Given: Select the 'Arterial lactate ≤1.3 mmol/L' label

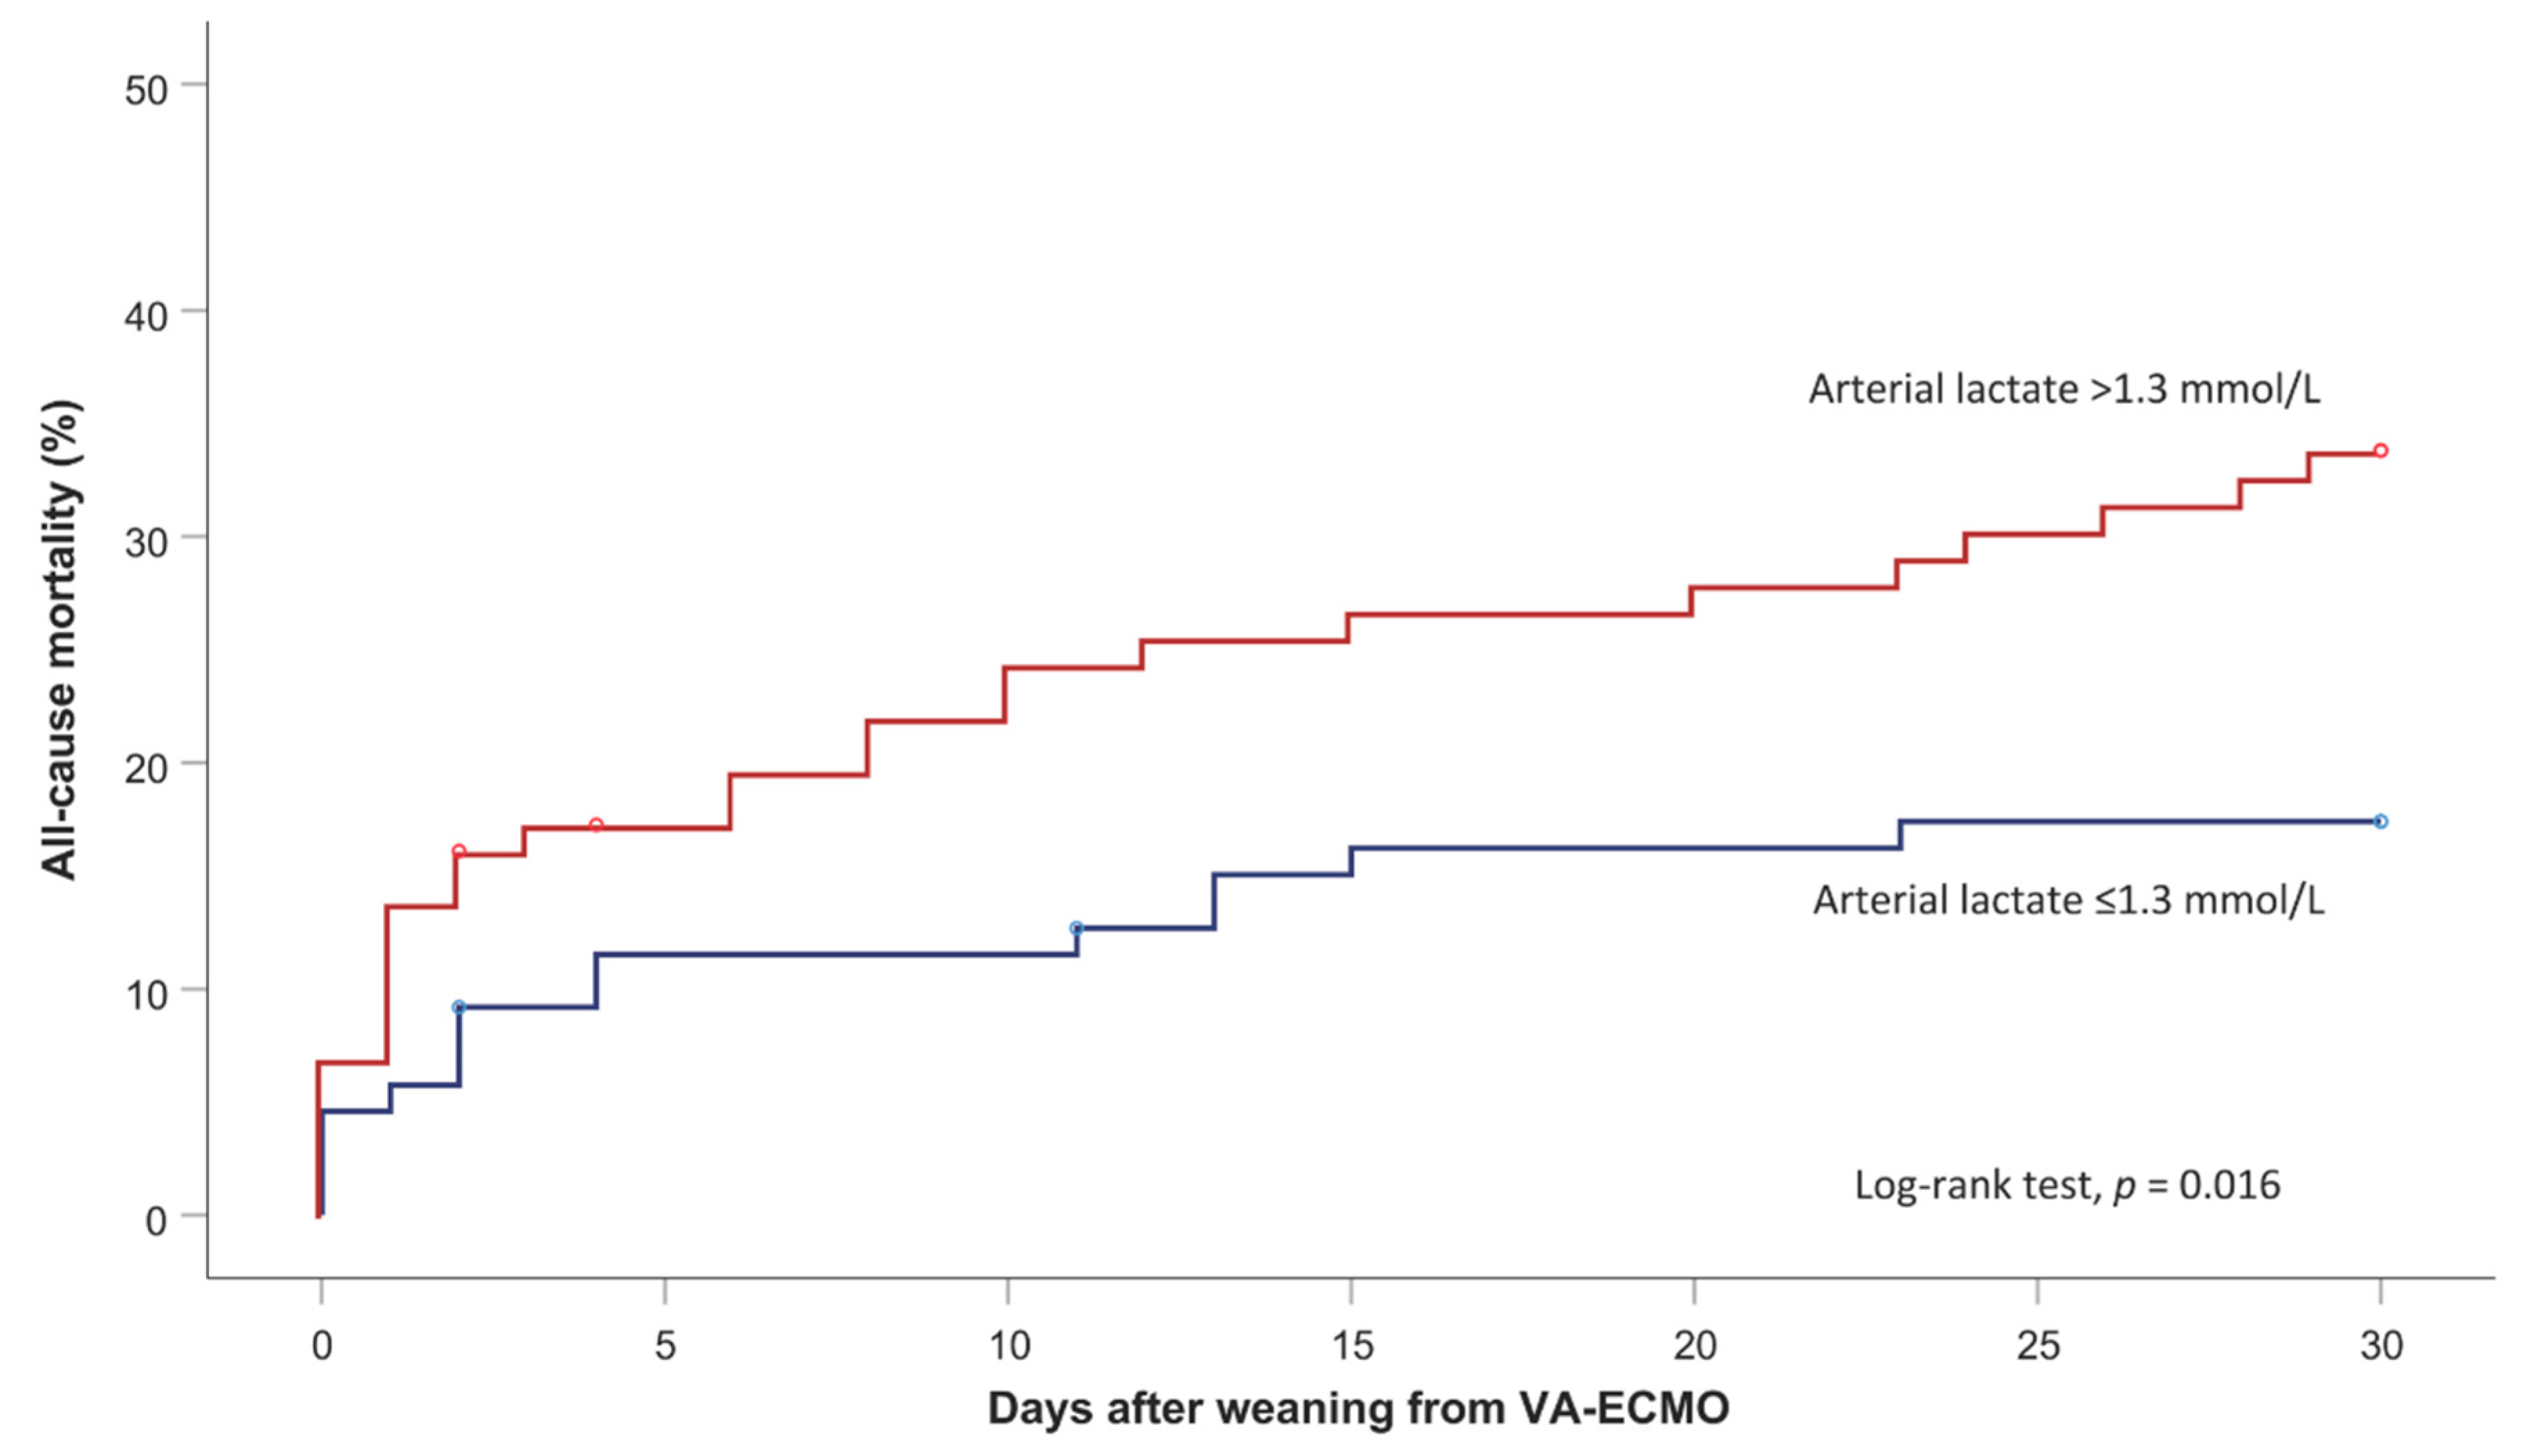Looking at the screenshot, I should point(2068,900).
